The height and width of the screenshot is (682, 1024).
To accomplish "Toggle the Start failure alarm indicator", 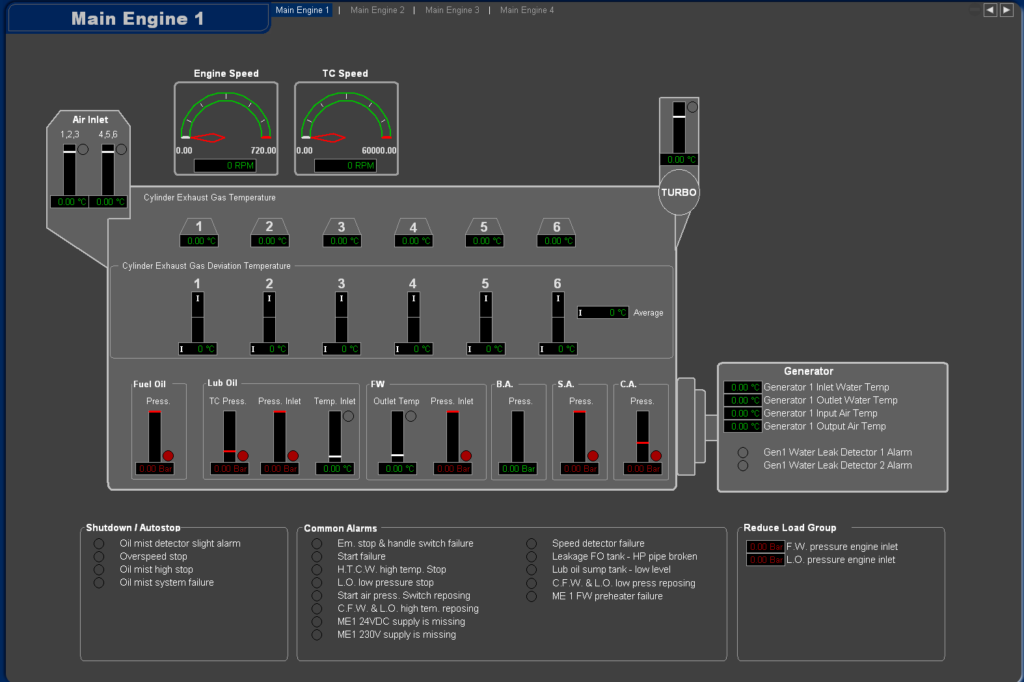I will click(317, 557).
